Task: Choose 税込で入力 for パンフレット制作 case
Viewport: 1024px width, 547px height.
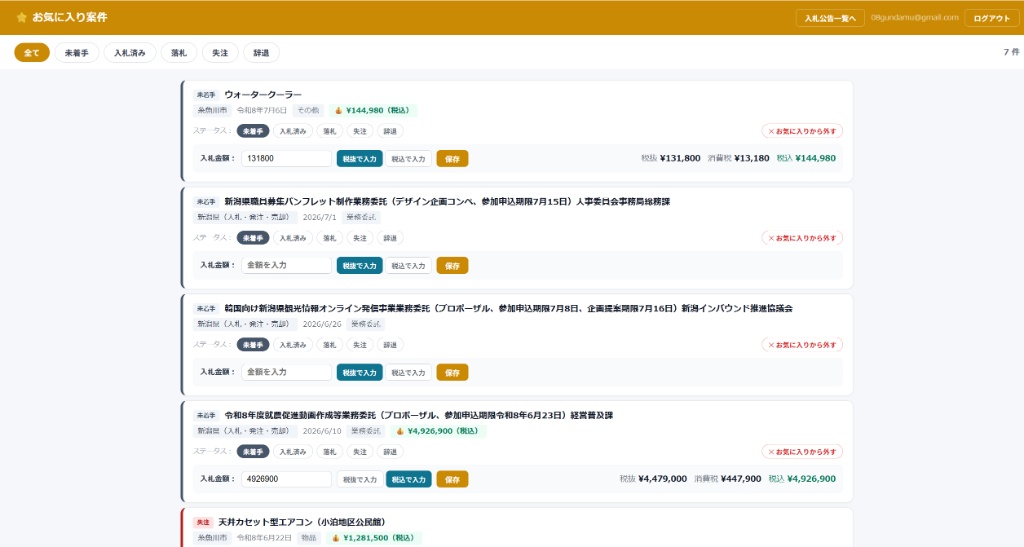Action: click(408, 266)
